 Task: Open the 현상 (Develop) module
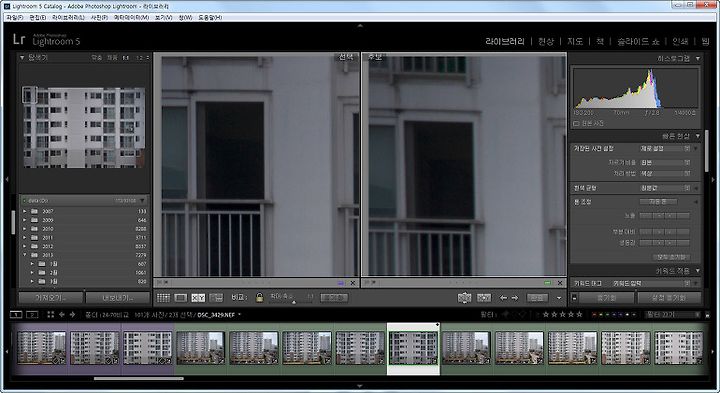click(x=546, y=41)
